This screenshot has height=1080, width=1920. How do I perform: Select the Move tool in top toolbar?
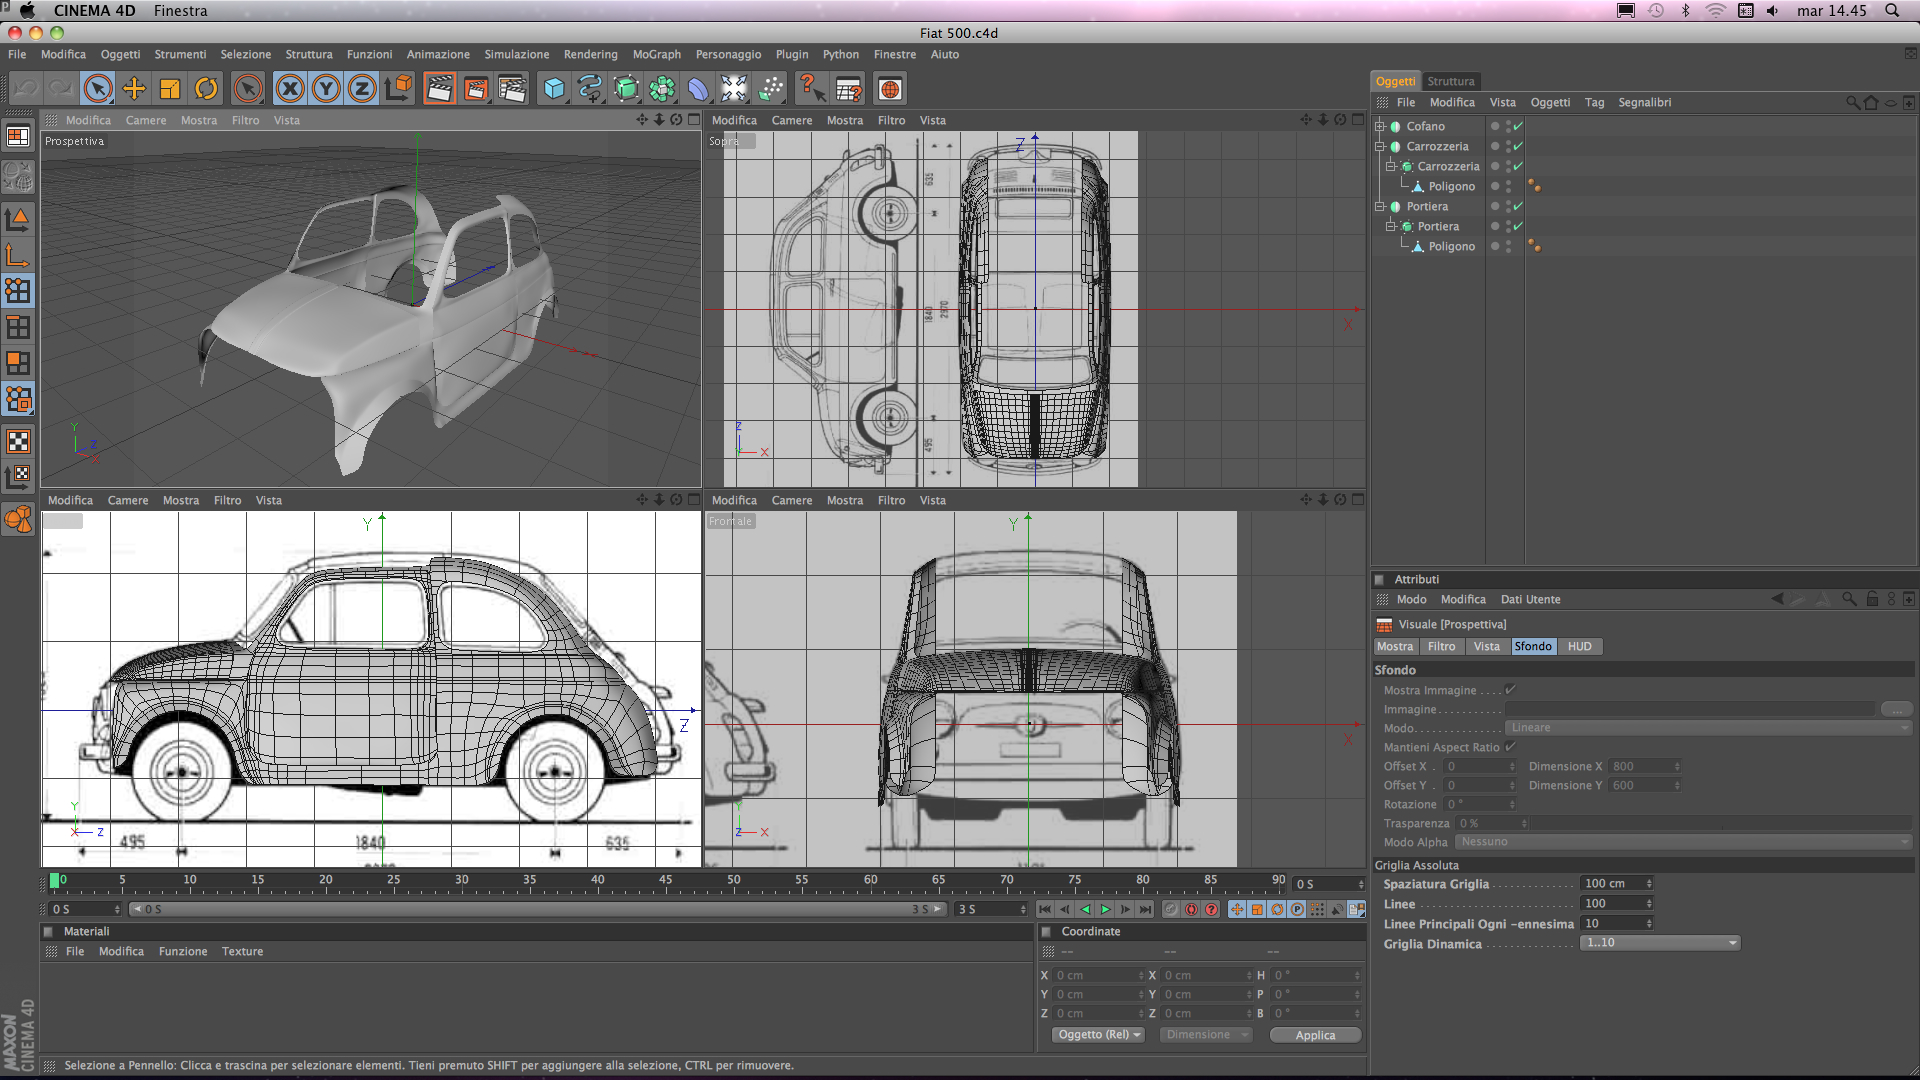[134, 89]
